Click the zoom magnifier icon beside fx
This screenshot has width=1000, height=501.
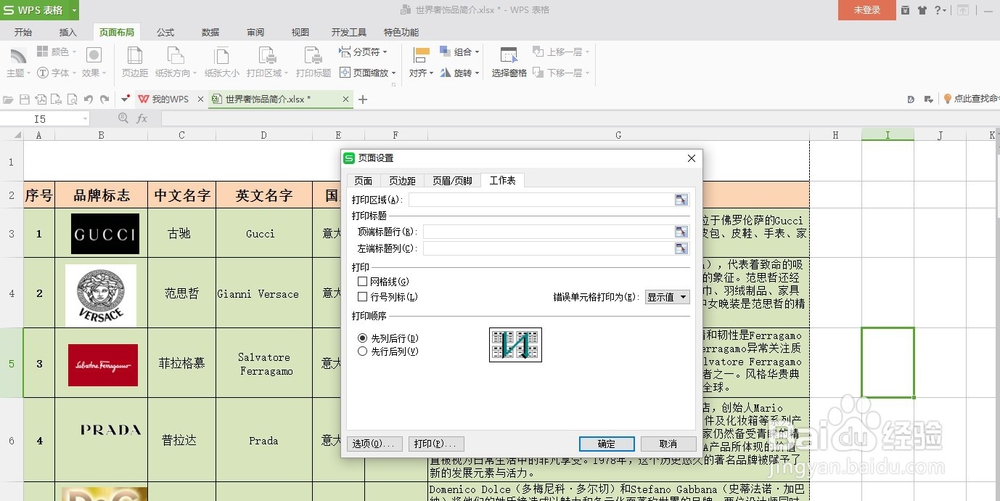pos(123,119)
